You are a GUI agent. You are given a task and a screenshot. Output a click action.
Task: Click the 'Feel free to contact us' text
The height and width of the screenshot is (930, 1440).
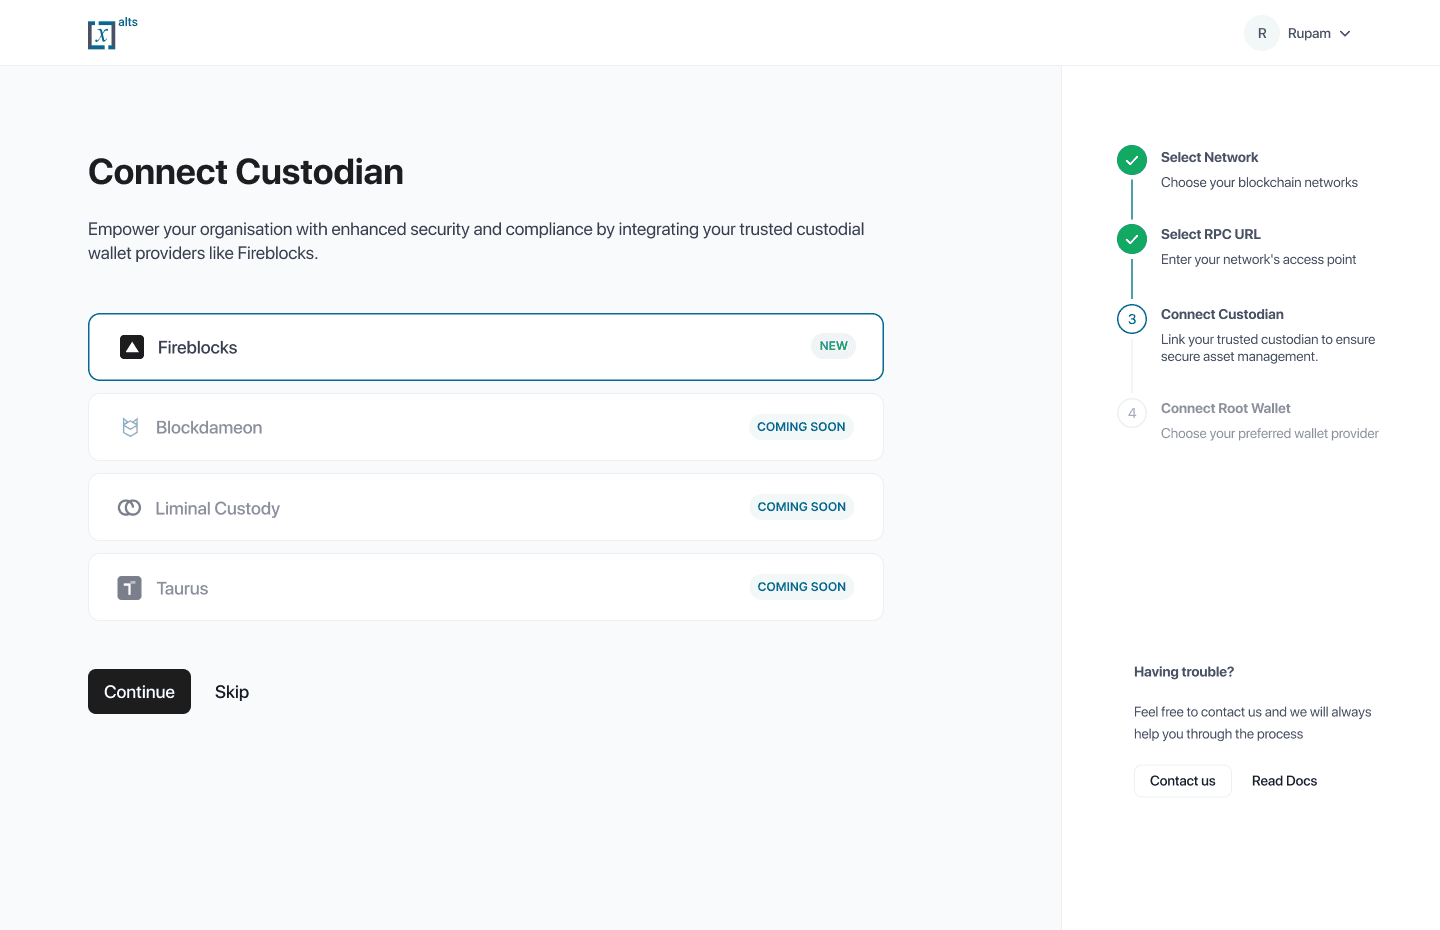click(x=1252, y=723)
